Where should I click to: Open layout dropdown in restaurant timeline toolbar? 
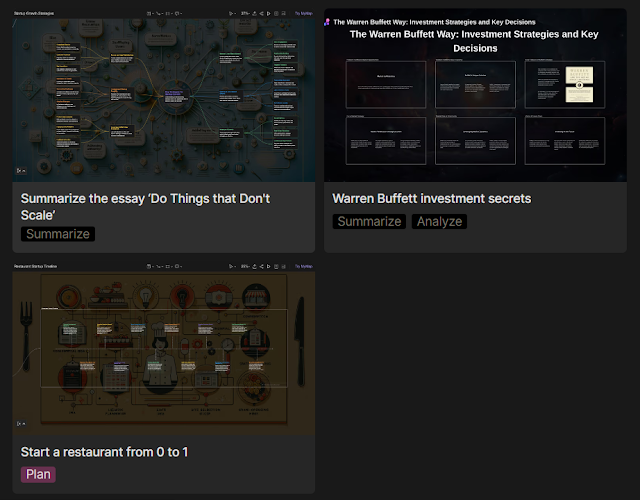[x=150, y=266]
